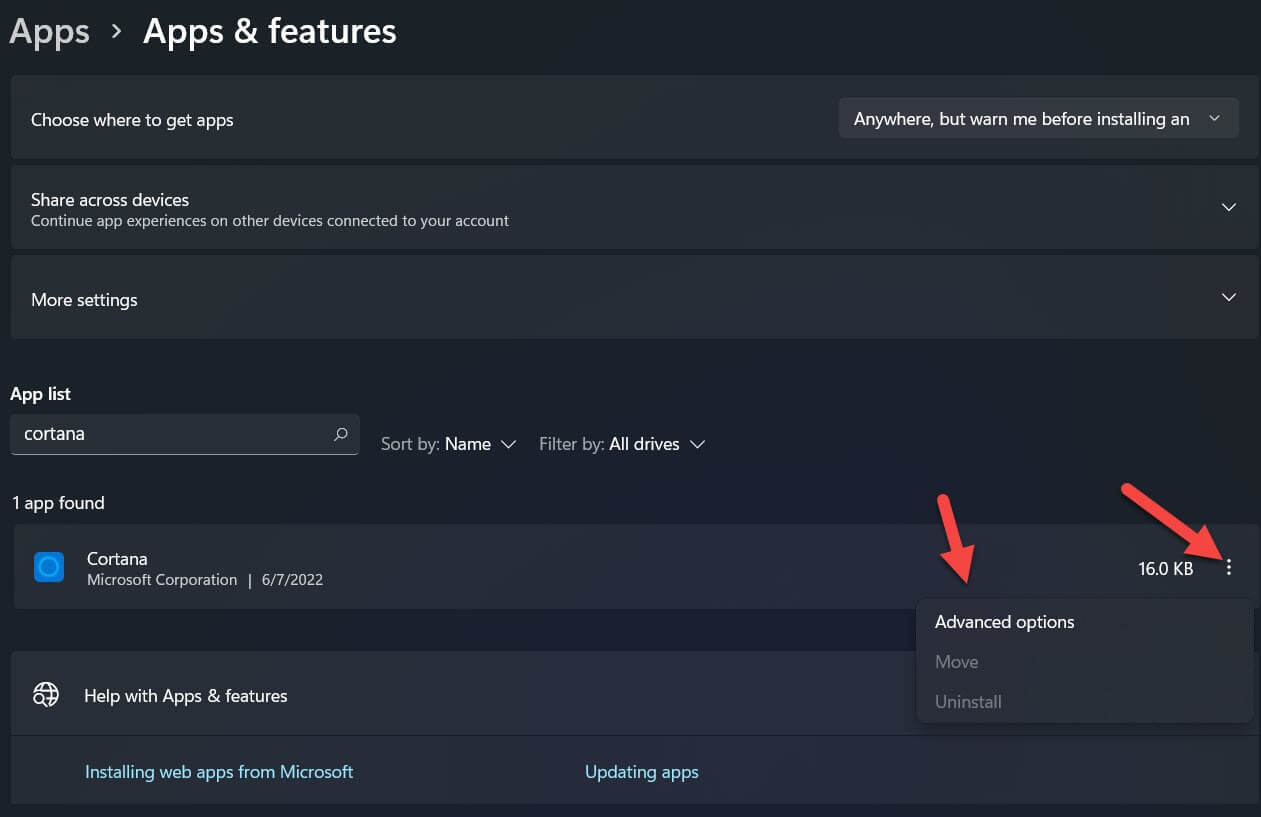Image resolution: width=1261 pixels, height=817 pixels.
Task: Open the 'Choose where to get apps' dropdown
Action: (1038, 119)
